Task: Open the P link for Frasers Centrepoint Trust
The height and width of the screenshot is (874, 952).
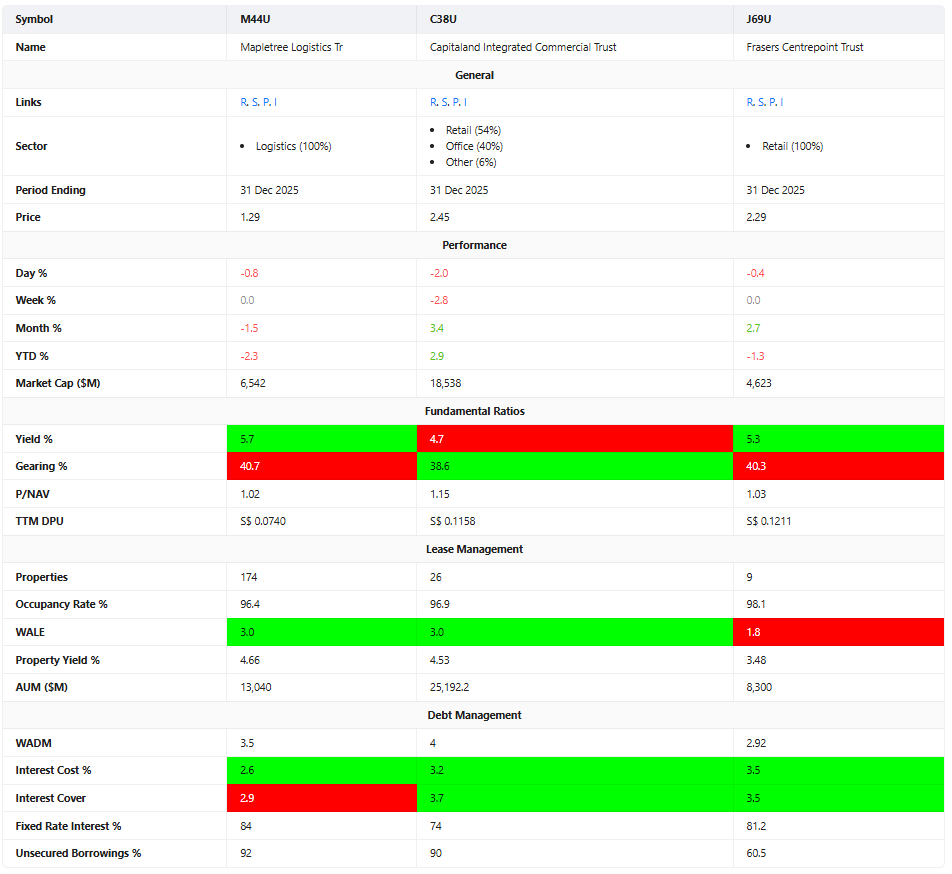Action: coord(771,102)
